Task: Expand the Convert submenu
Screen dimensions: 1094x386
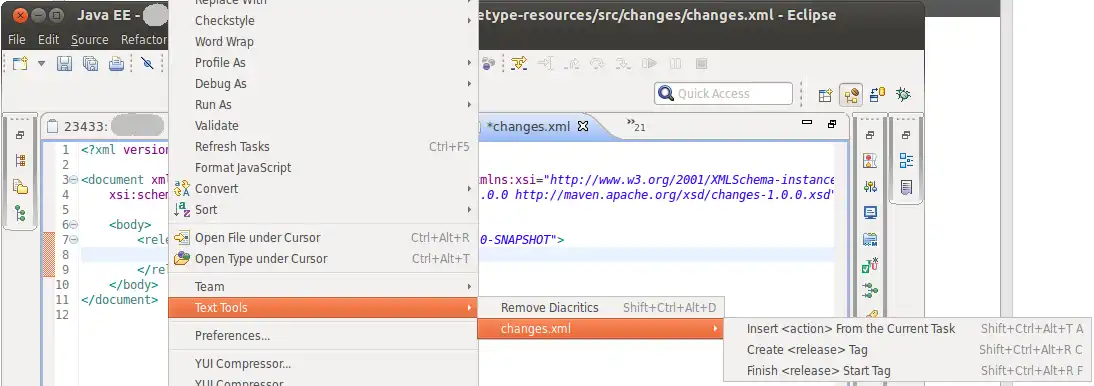Action: click(x=323, y=188)
